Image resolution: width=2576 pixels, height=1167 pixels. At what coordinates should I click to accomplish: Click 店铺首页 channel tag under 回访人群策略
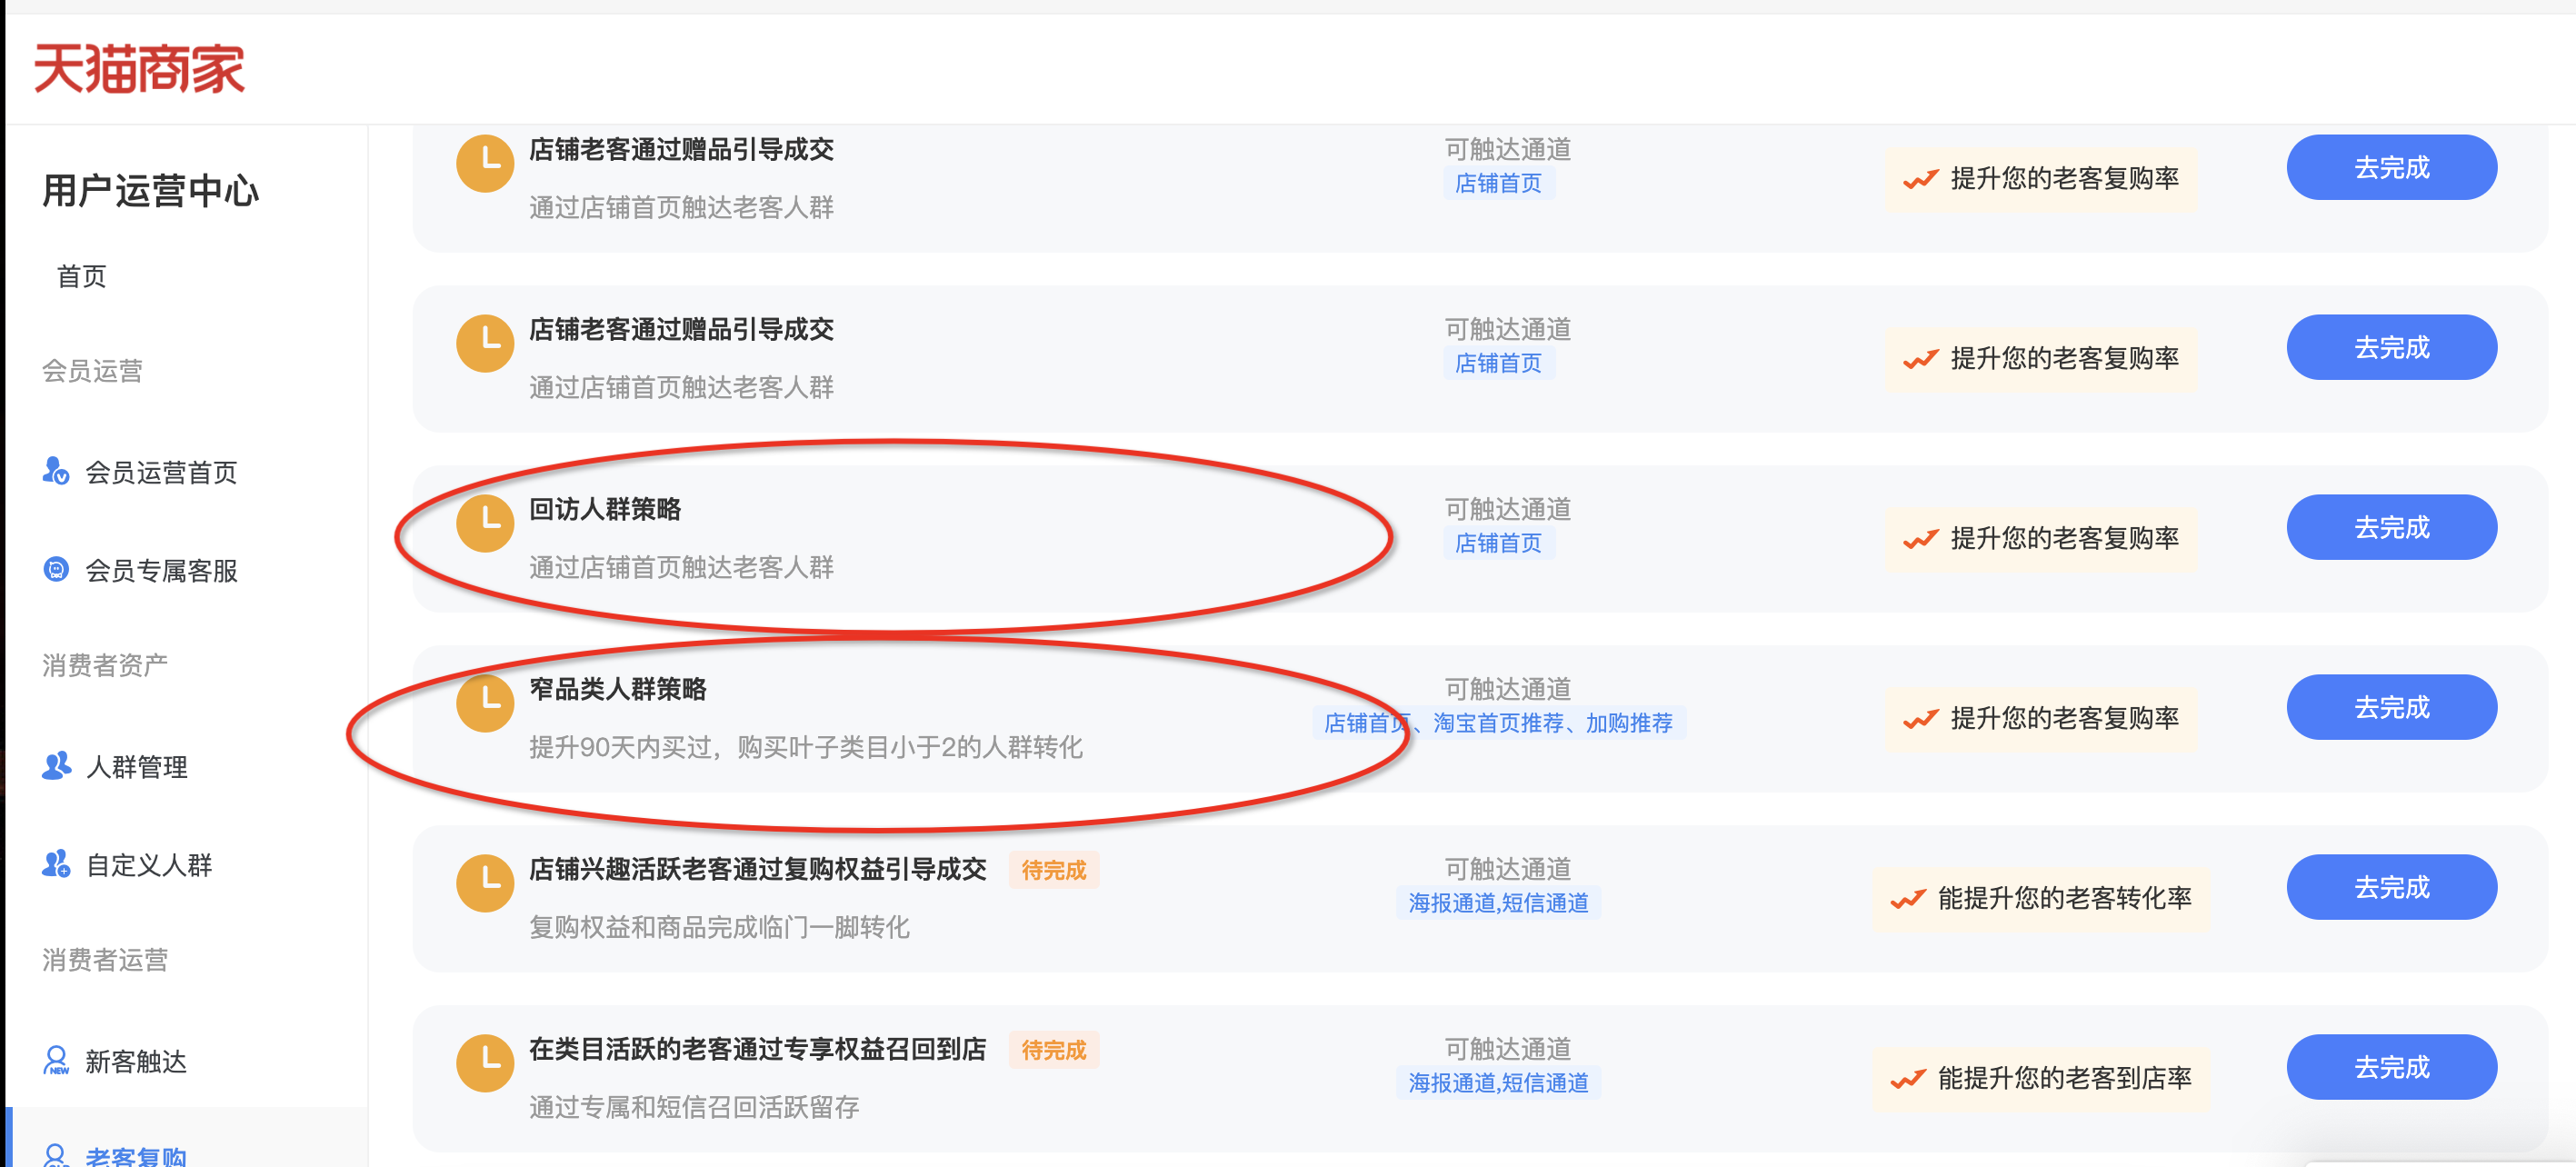click(1497, 543)
